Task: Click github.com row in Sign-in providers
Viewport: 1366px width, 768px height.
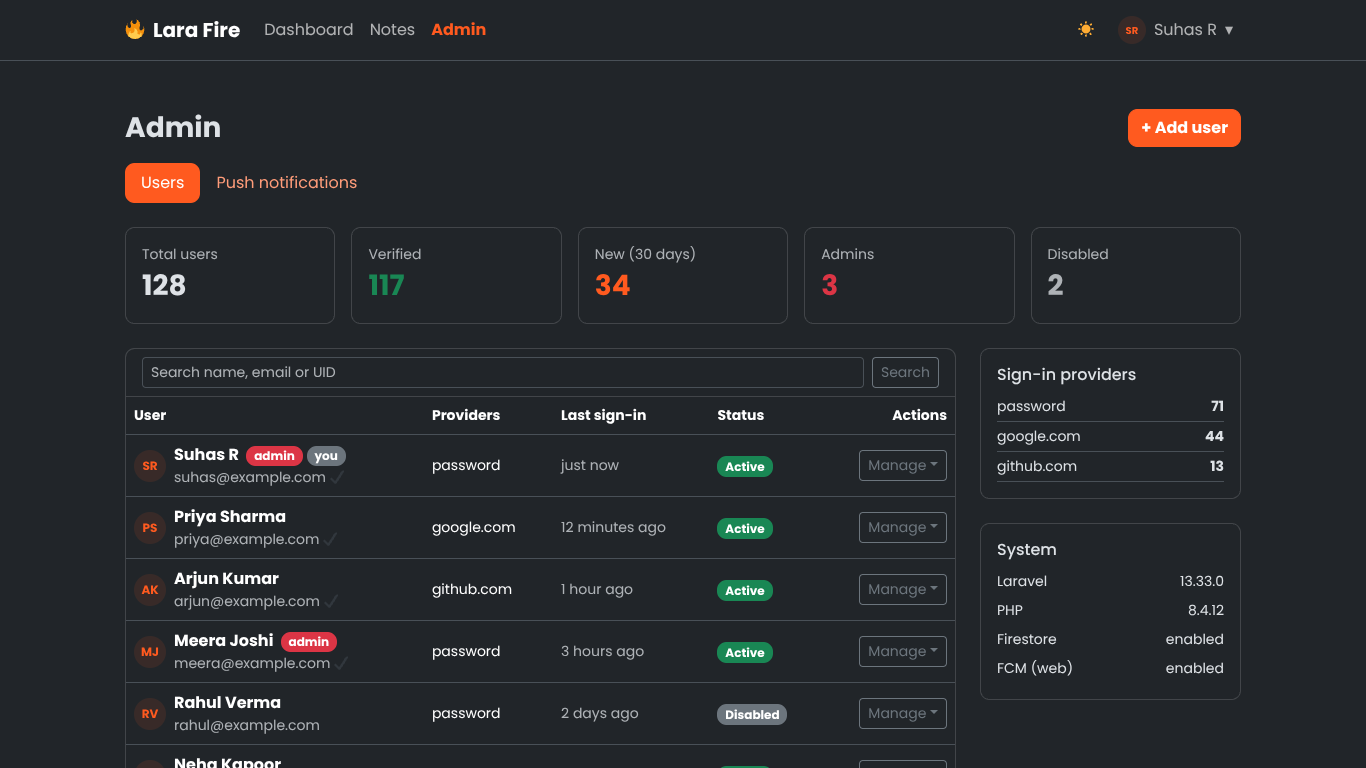Action: [x=1110, y=466]
